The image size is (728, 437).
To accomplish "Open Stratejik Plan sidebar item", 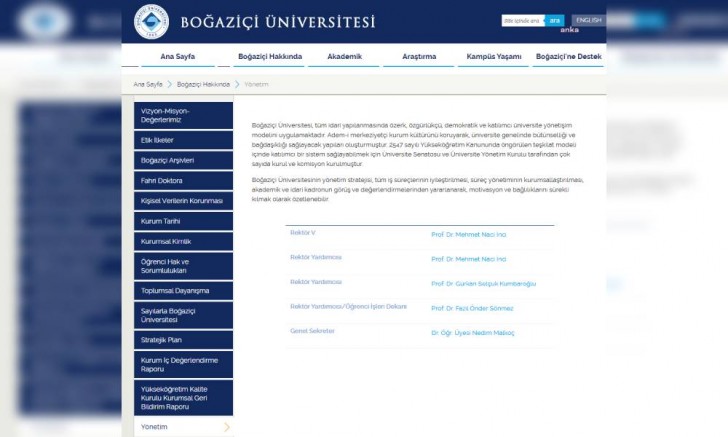I will point(183,340).
